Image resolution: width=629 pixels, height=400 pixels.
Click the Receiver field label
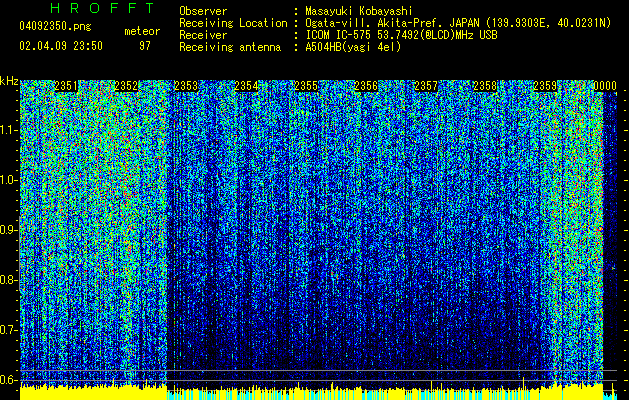pos(203,35)
